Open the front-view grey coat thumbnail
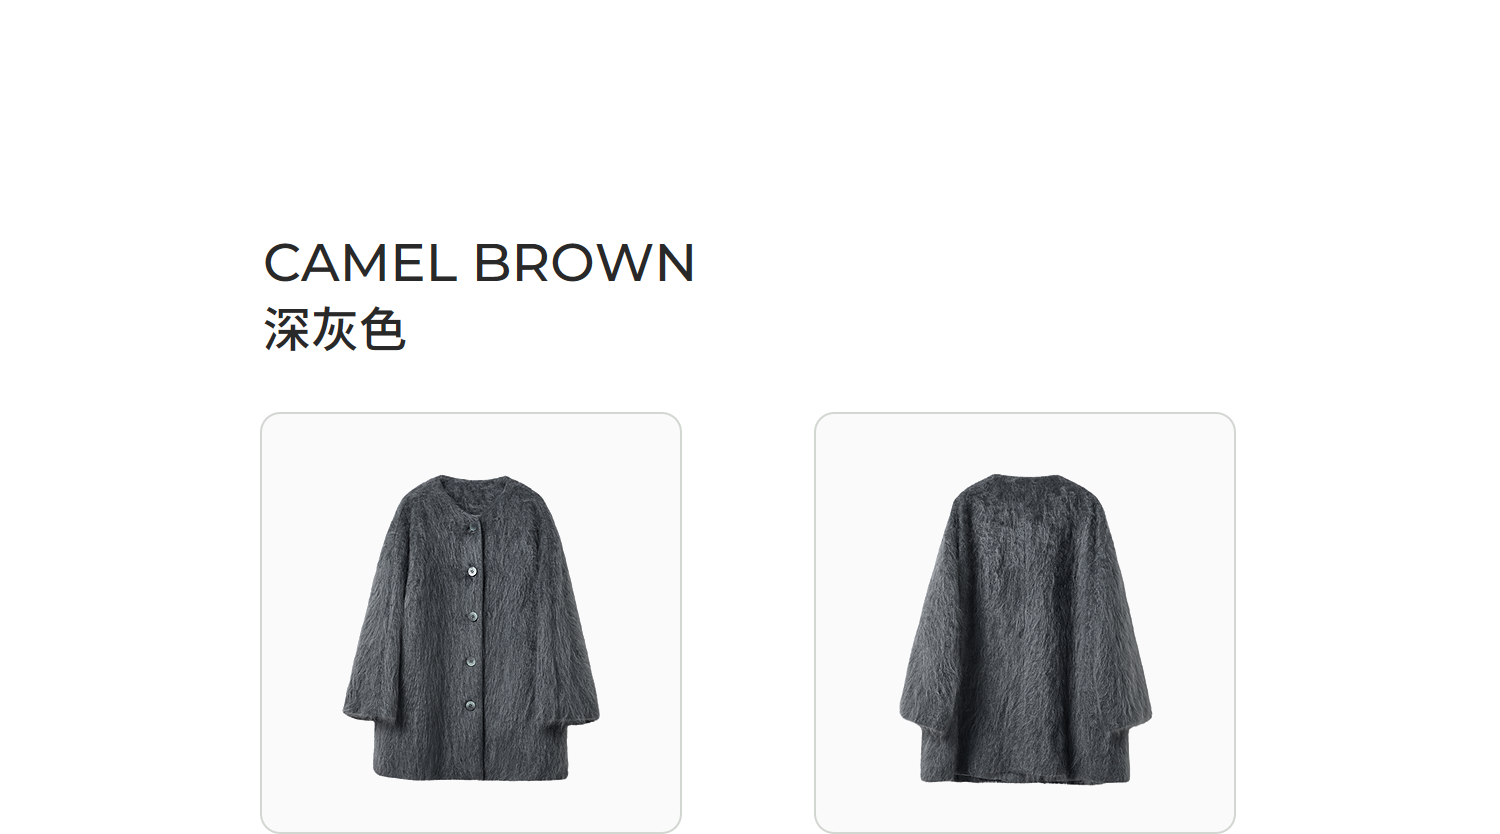Image resolution: width=1500 pixels, height=834 pixels. pyautogui.click(x=471, y=622)
